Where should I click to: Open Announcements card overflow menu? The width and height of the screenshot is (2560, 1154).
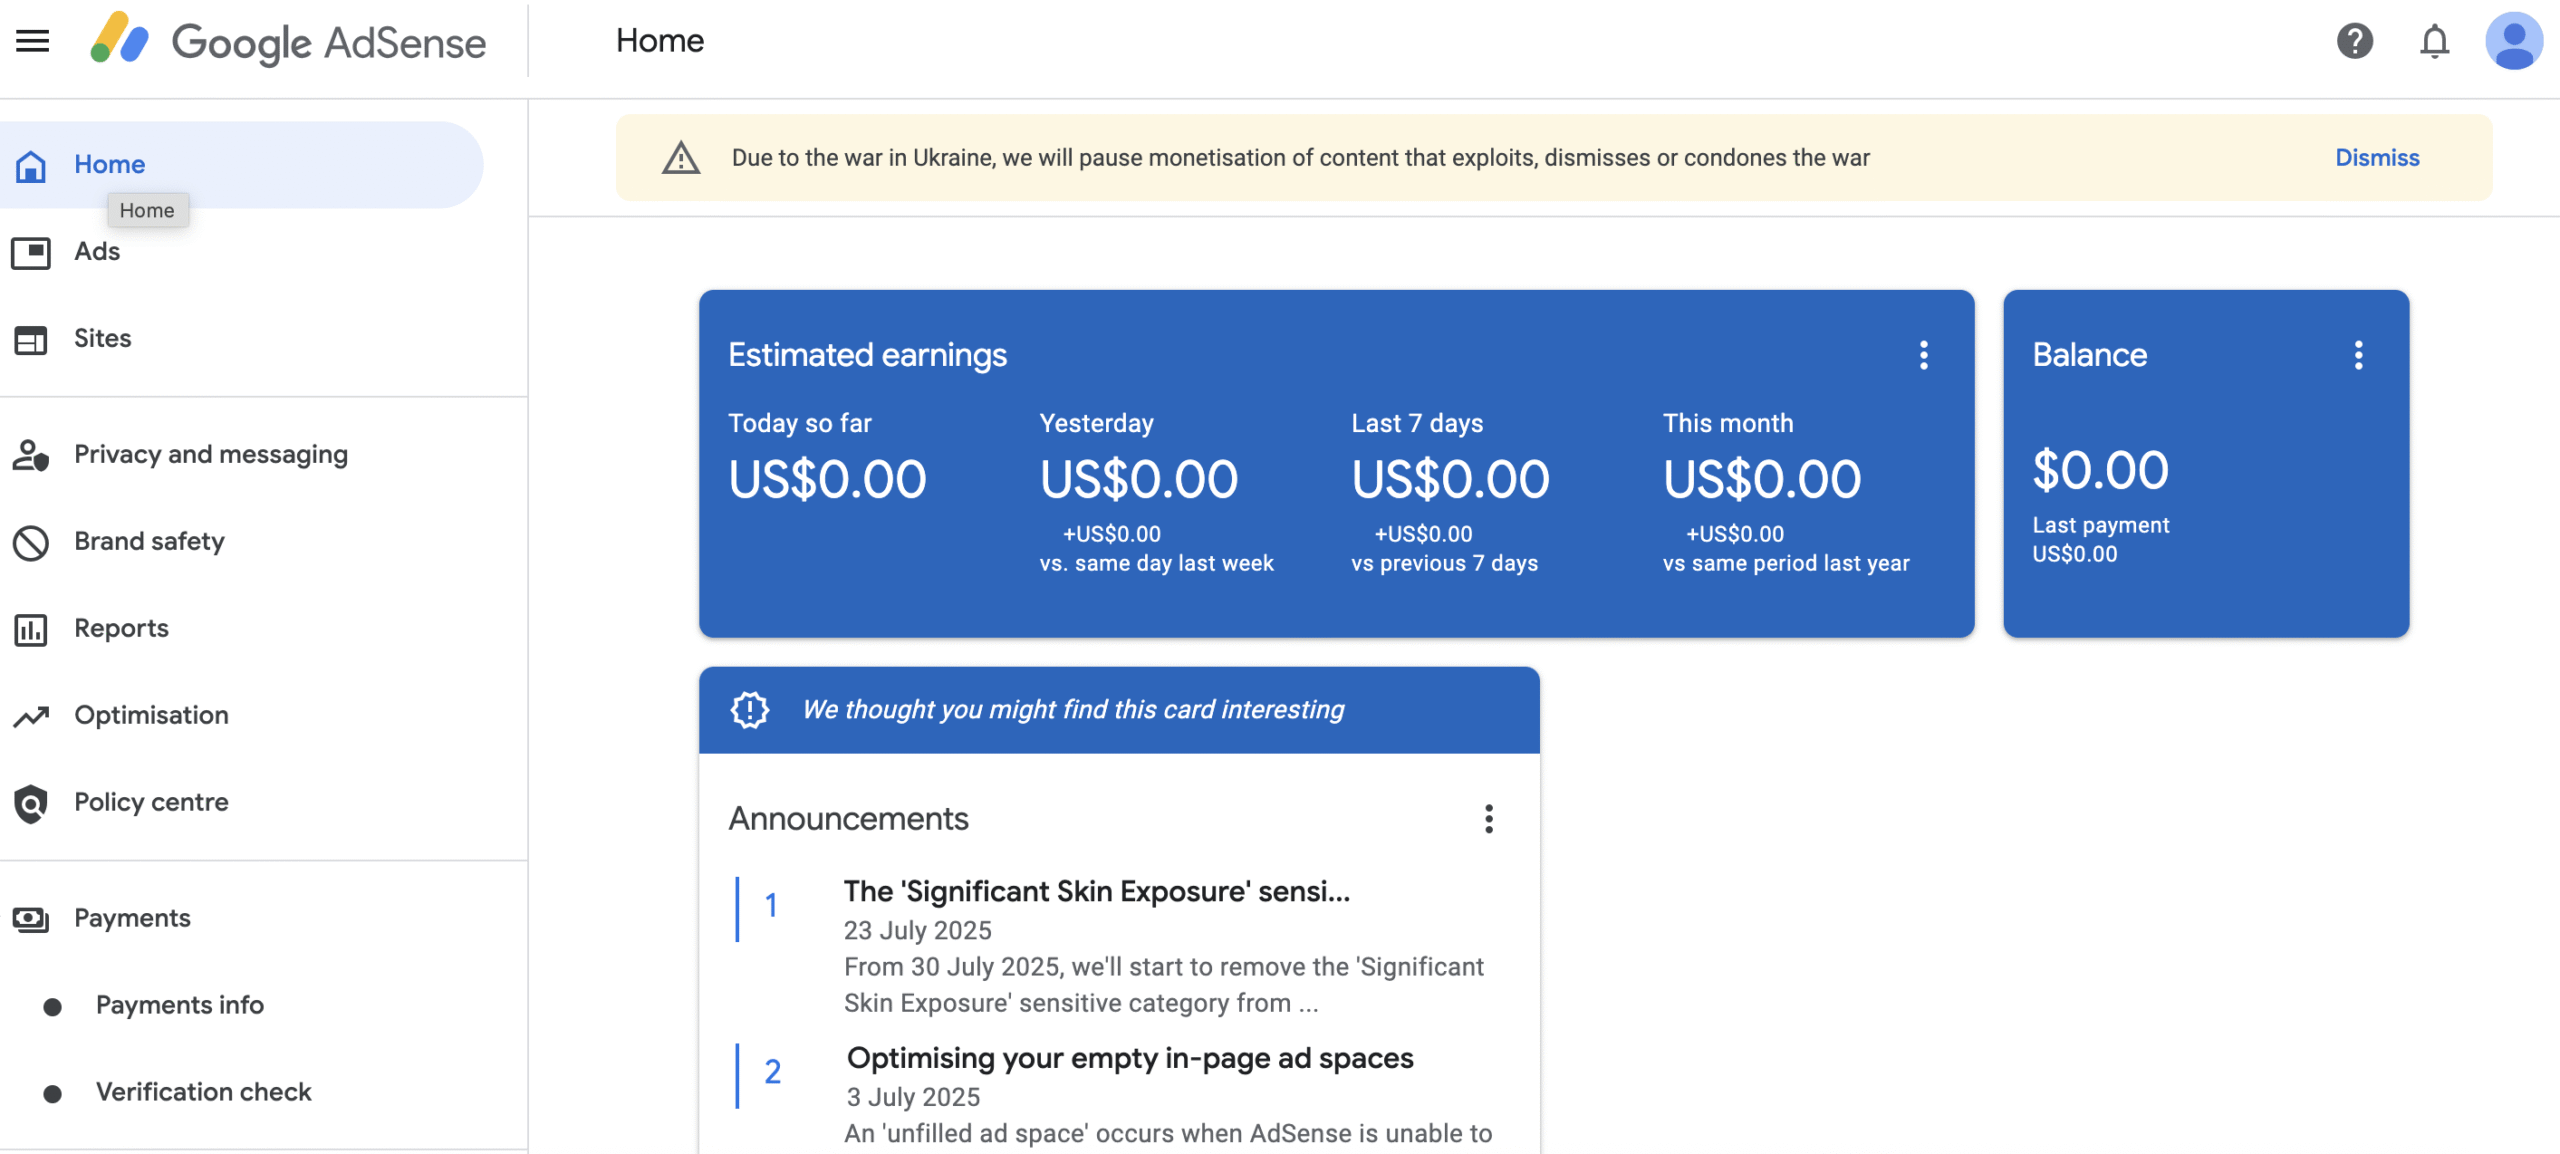click(x=1488, y=819)
